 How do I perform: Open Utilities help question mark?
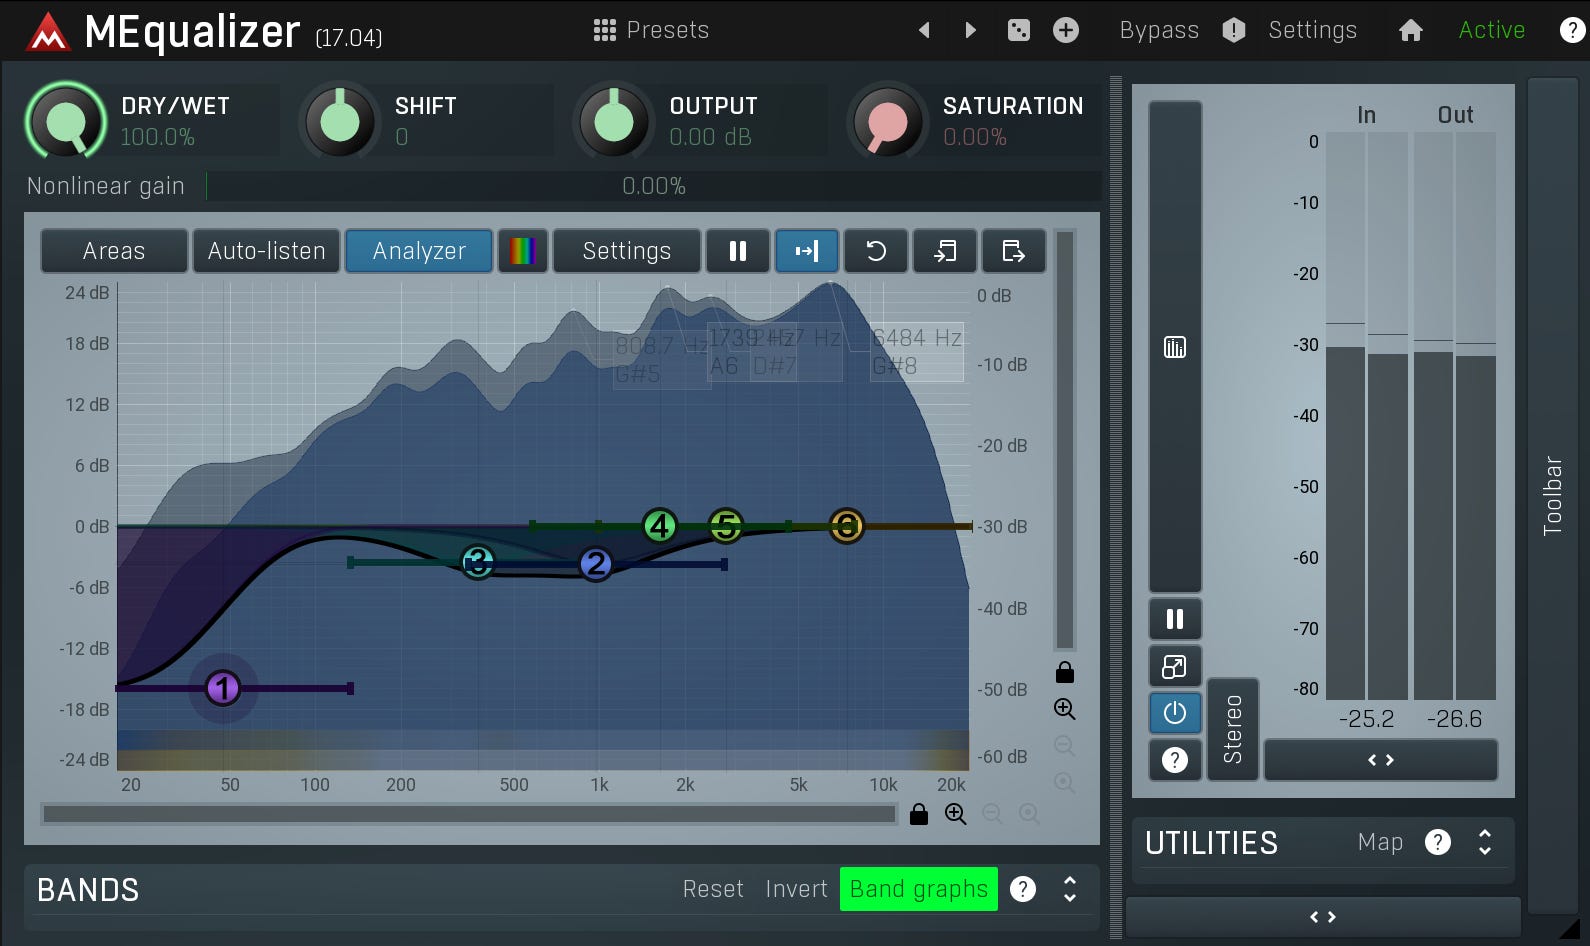pos(1438,842)
